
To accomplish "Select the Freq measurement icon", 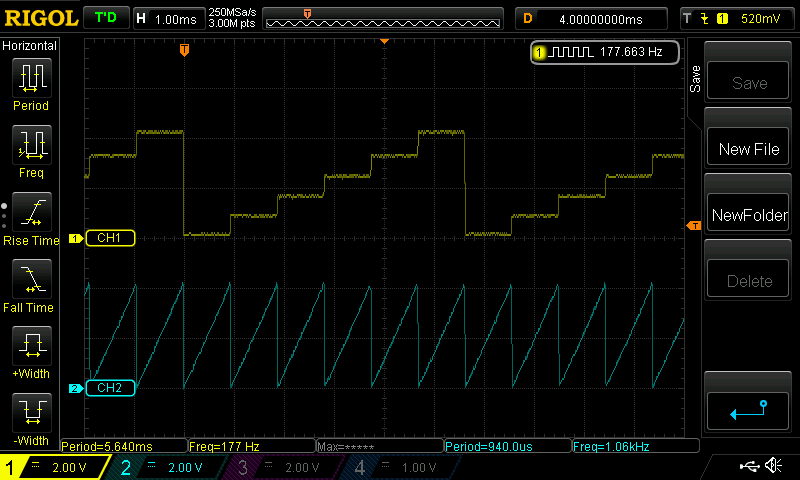I will 31,146.
